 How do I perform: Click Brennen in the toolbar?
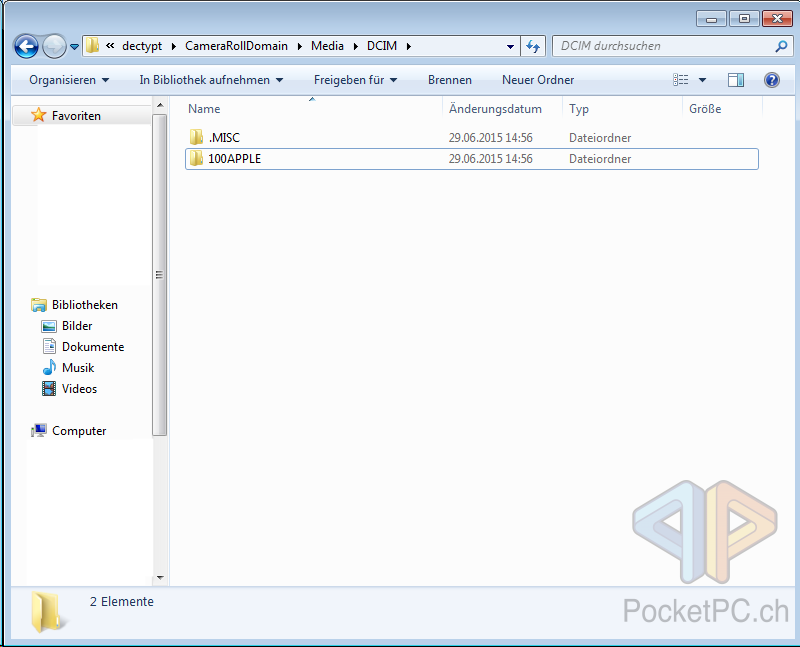click(x=449, y=80)
